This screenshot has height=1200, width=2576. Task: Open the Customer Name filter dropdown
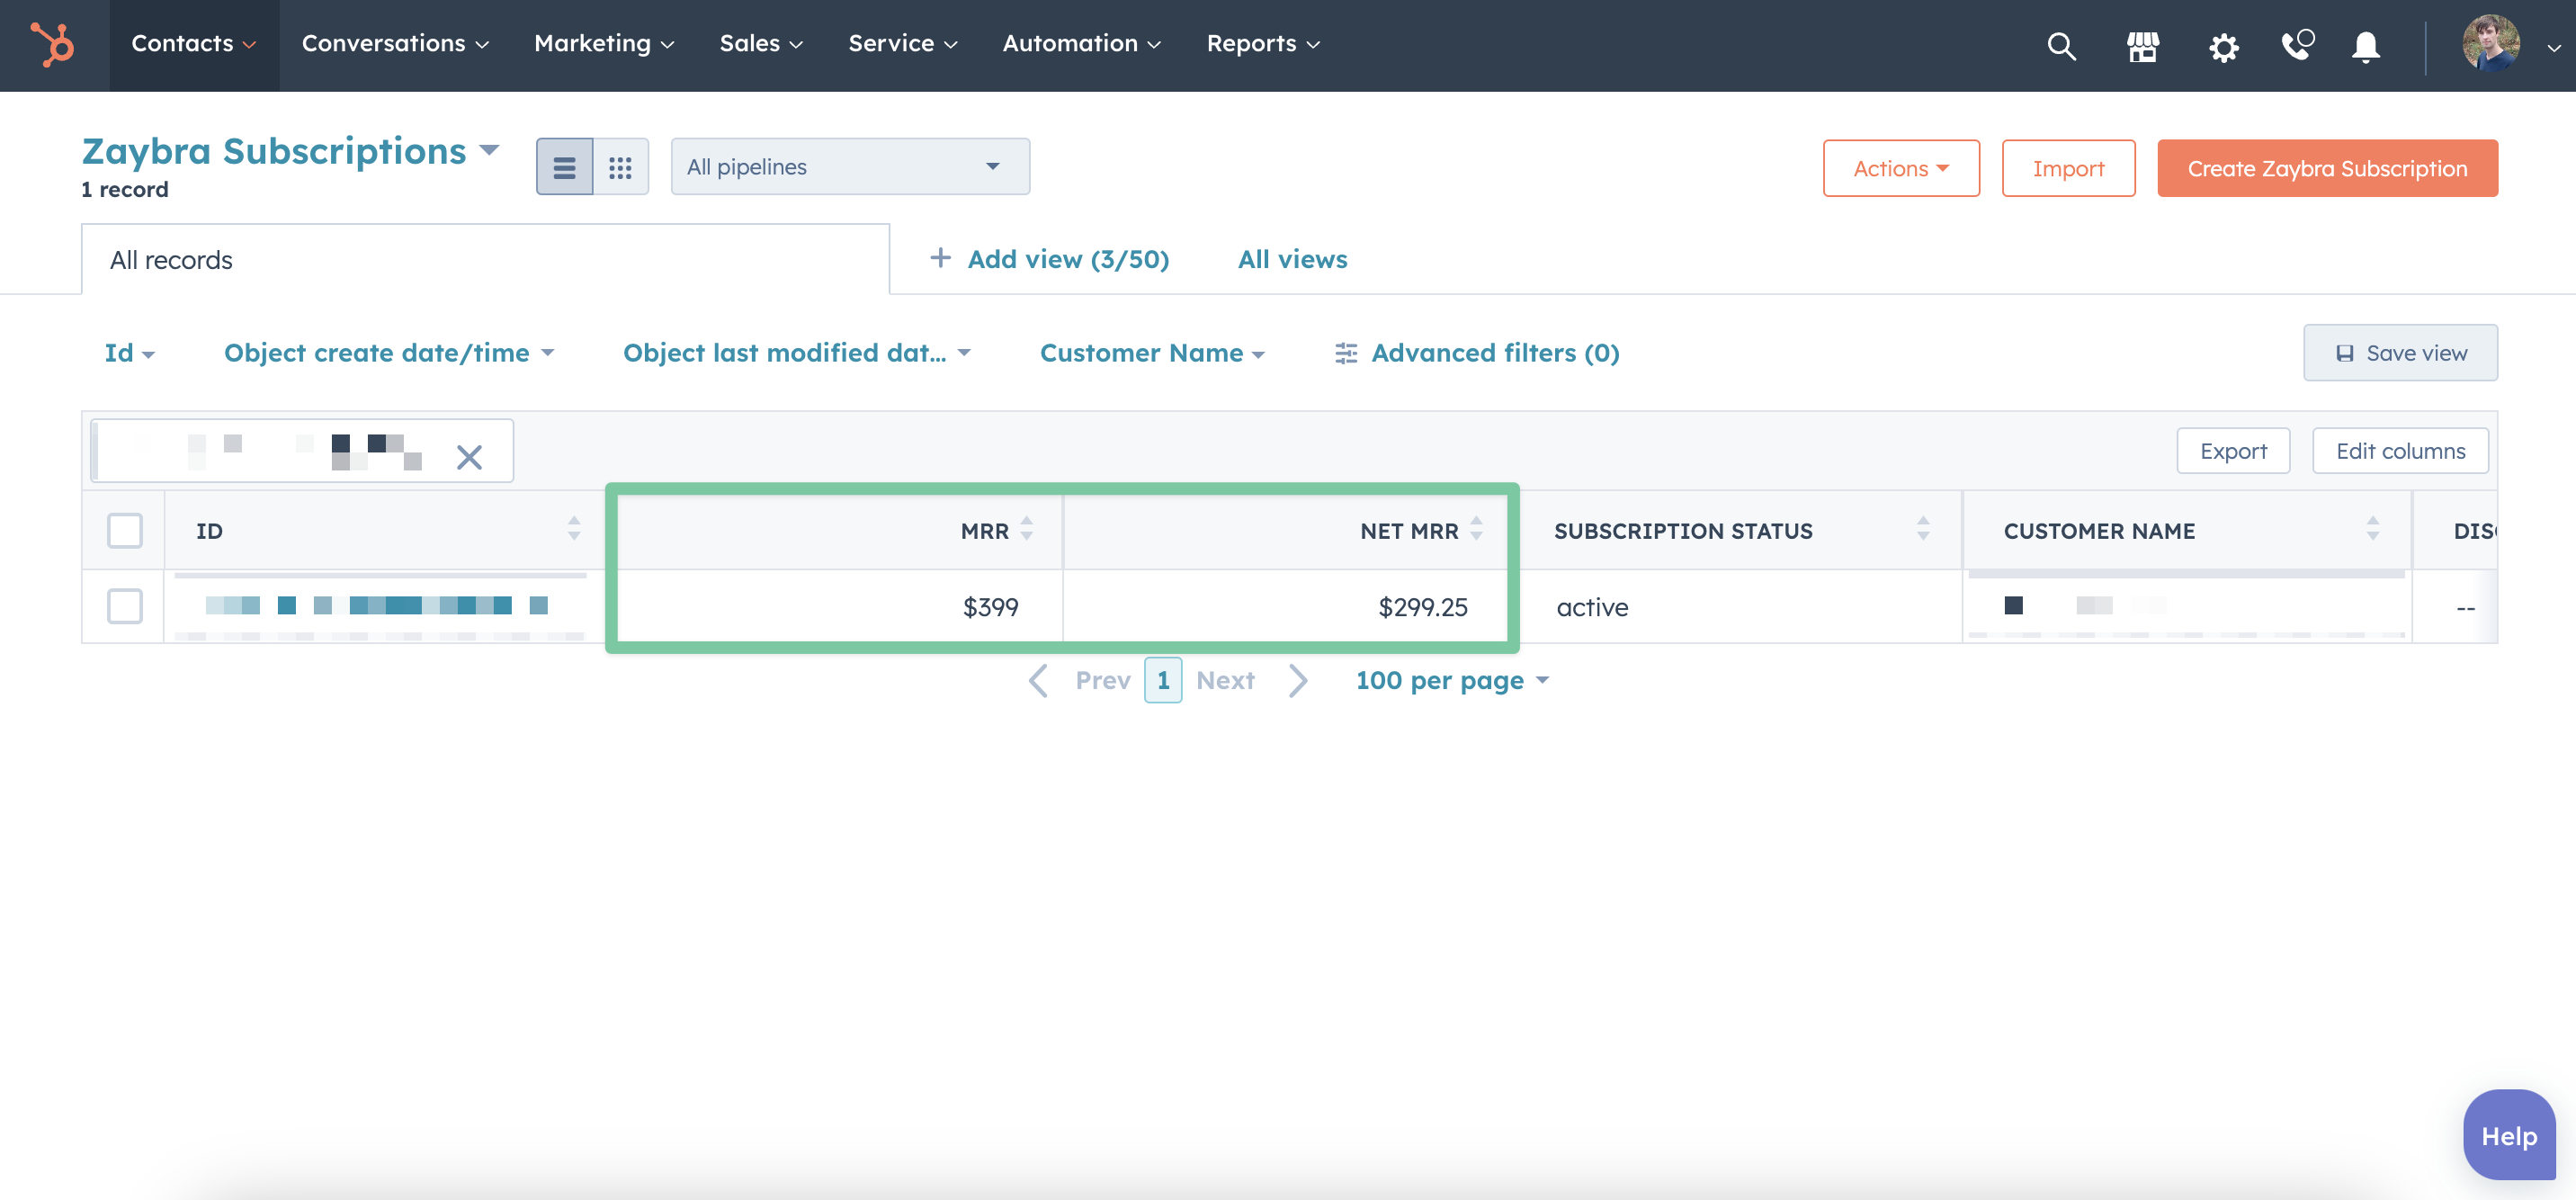click(x=1152, y=353)
